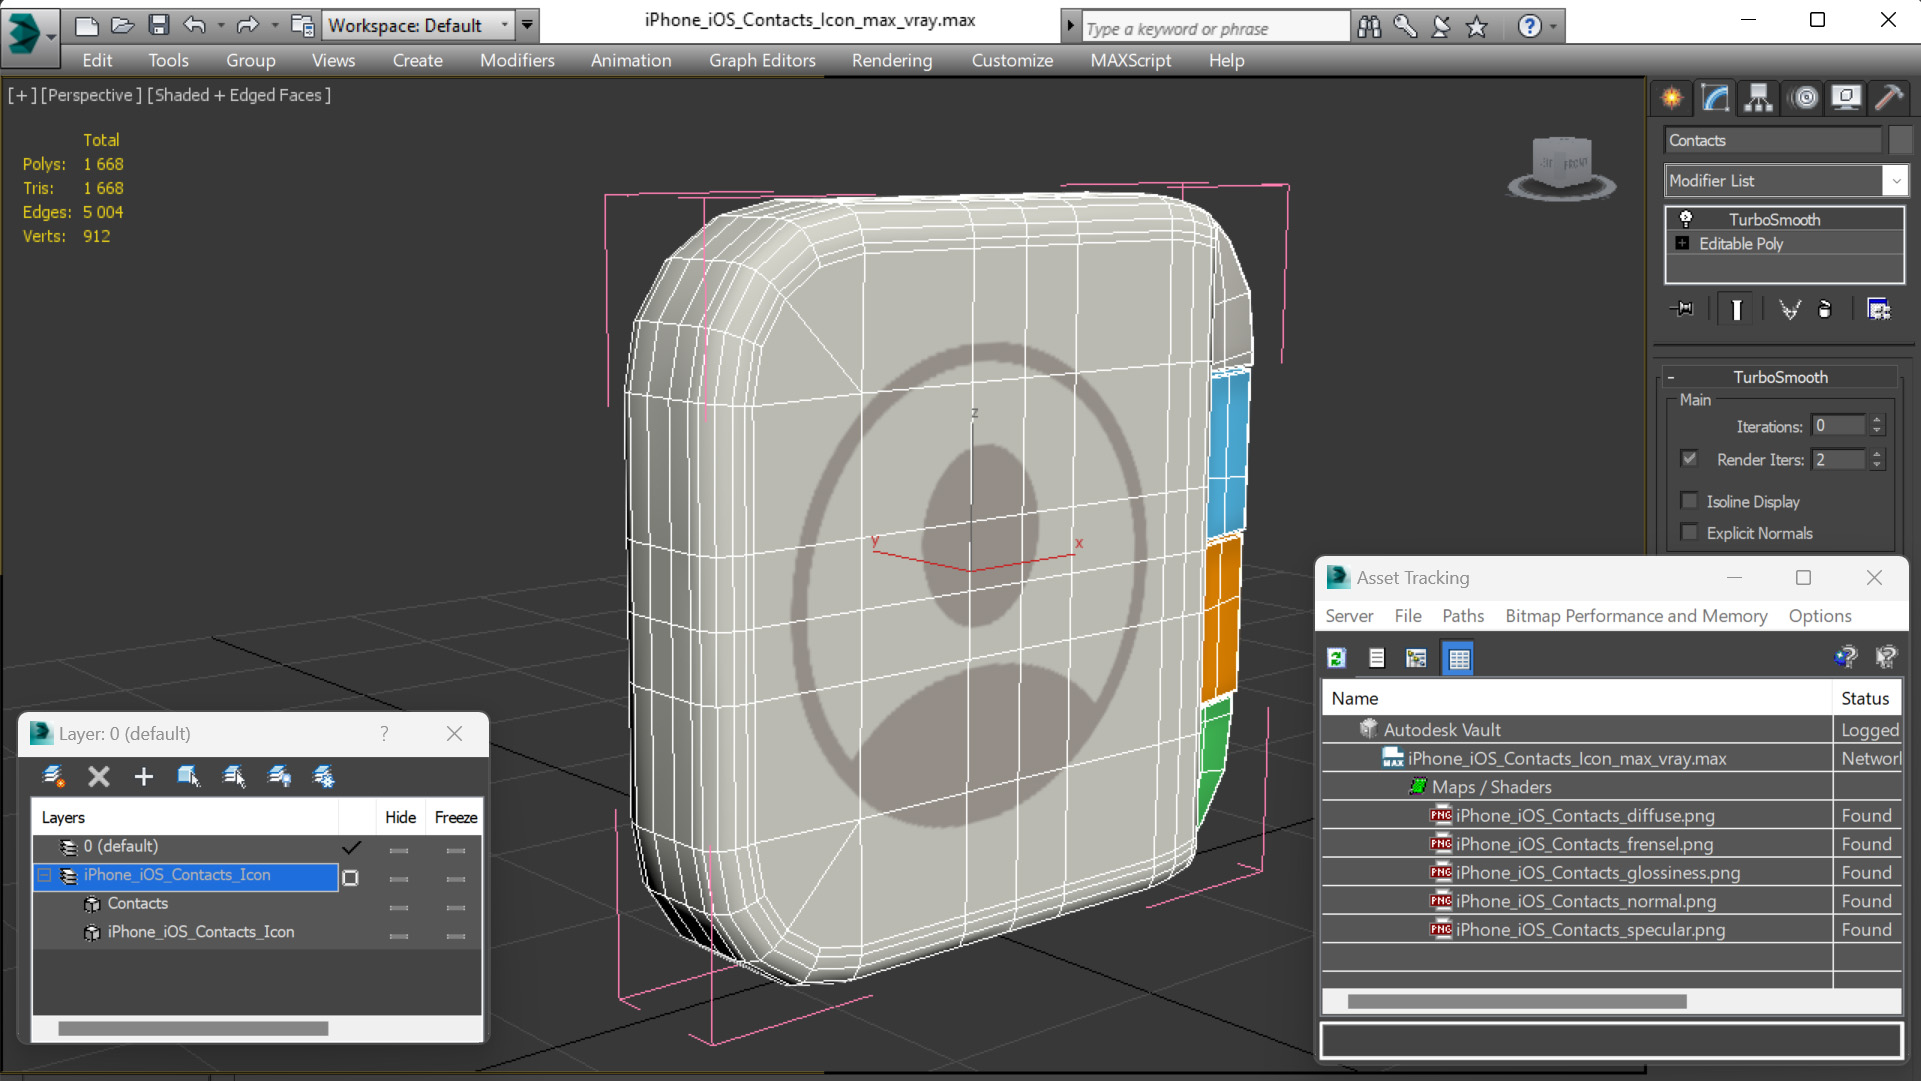Expand the Editable Poly plus sign
Image resolution: width=1921 pixels, height=1081 pixels.
click(x=1682, y=243)
